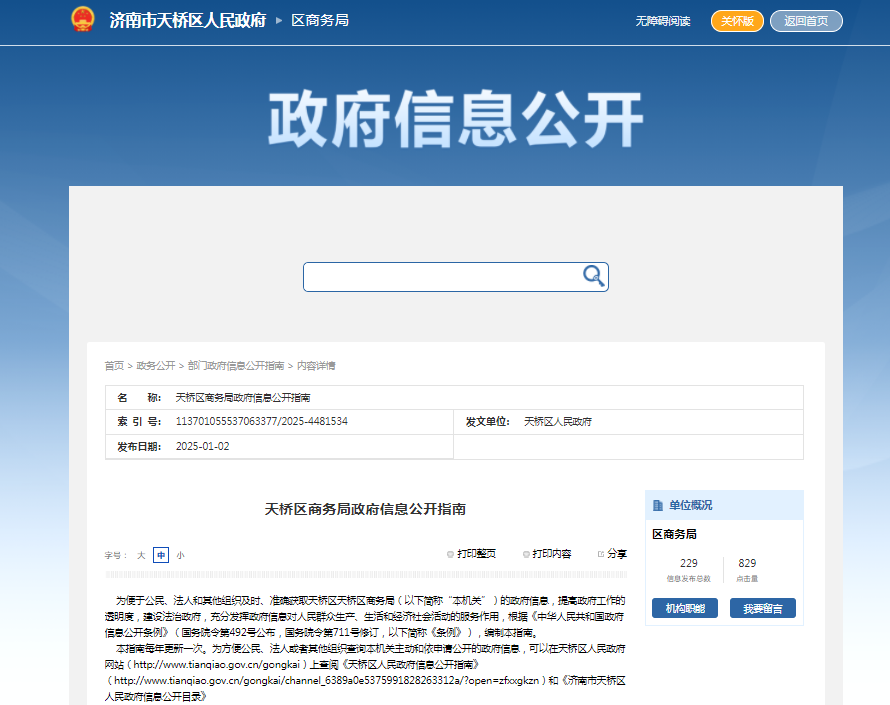Open 济南市天桥区人民政府 site title link
890x705 pixels.
tap(187, 21)
